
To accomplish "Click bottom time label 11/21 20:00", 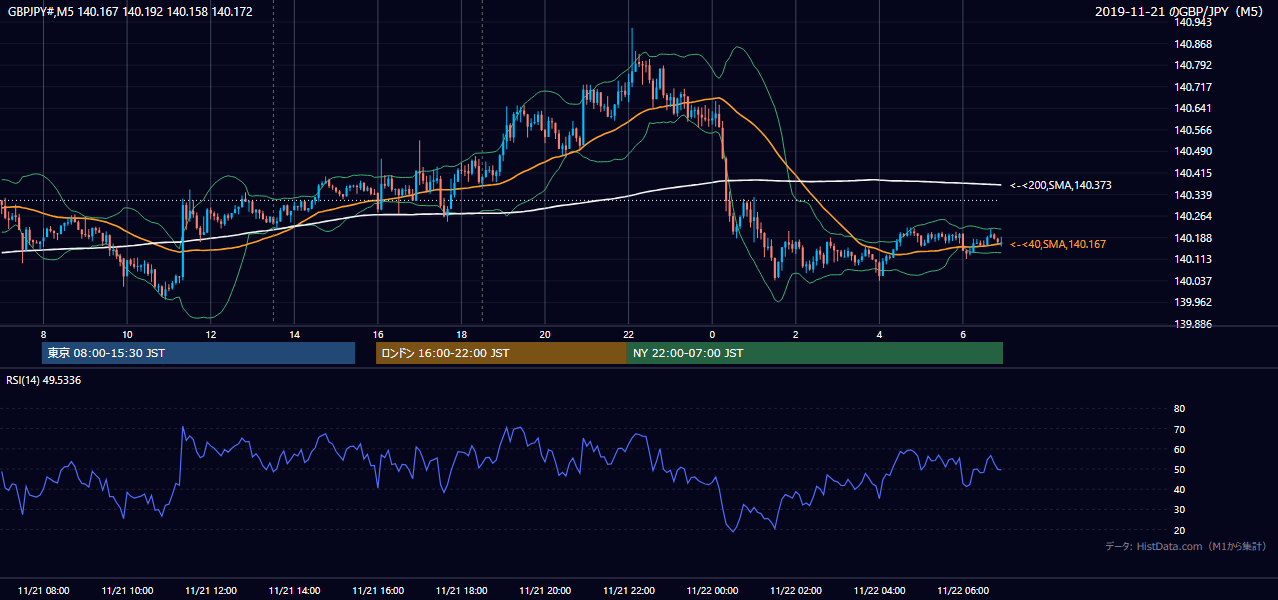I will point(545,590).
